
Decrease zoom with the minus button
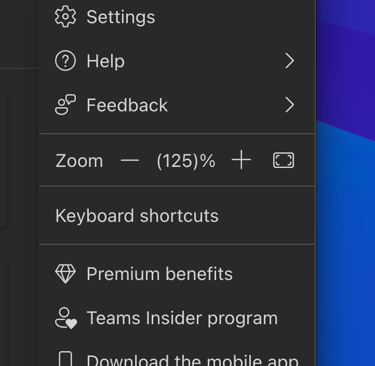click(130, 161)
